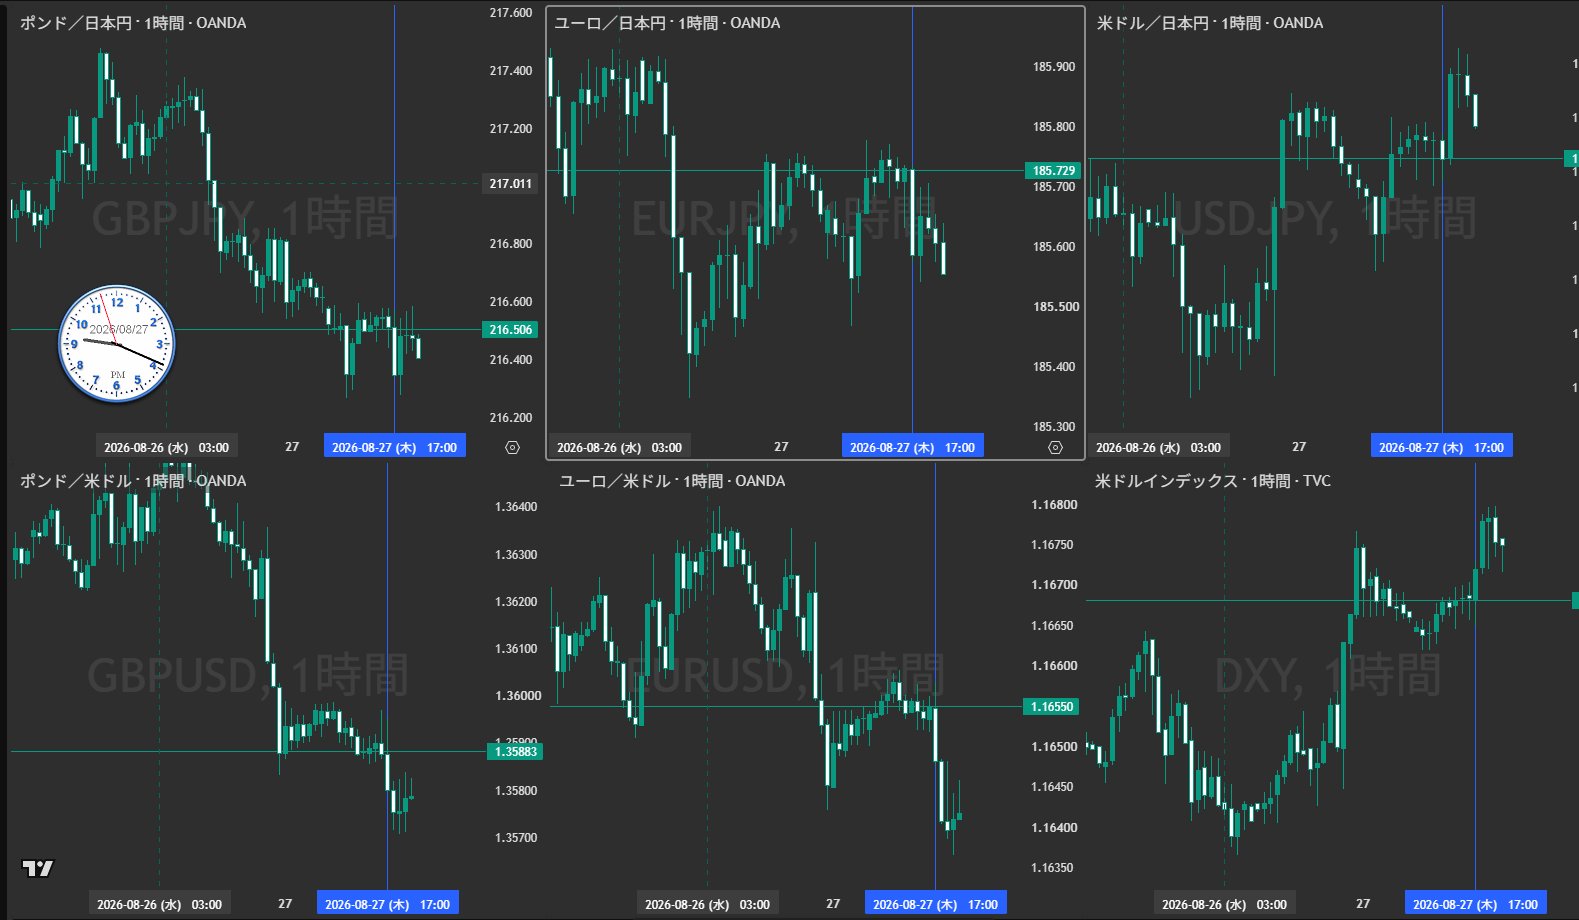
Task: Click 1.16700 on the EURUSD price axis
Action: coord(1054,585)
